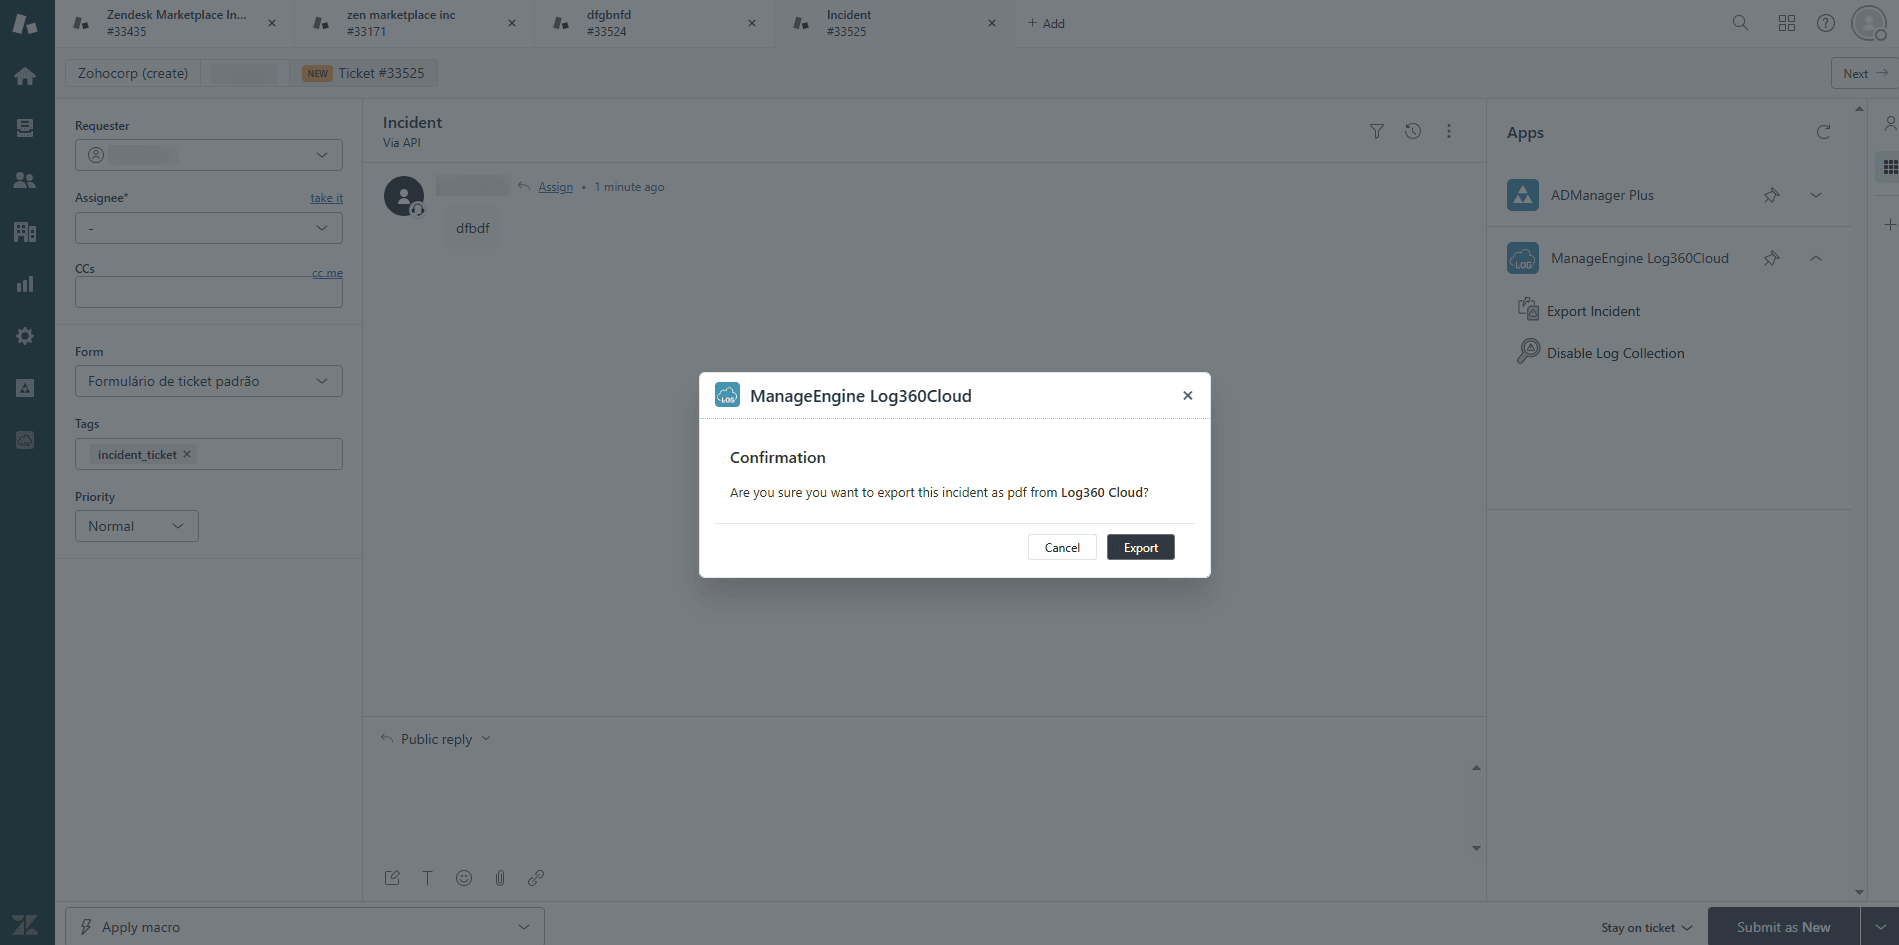The width and height of the screenshot is (1899, 945).
Task: Expand the ADManager Plus app panel
Action: click(x=1817, y=195)
